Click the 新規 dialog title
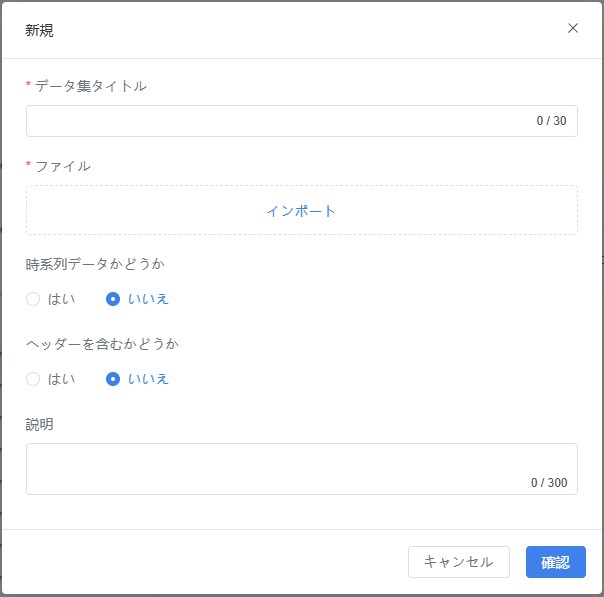The image size is (604, 597). point(40,30)
